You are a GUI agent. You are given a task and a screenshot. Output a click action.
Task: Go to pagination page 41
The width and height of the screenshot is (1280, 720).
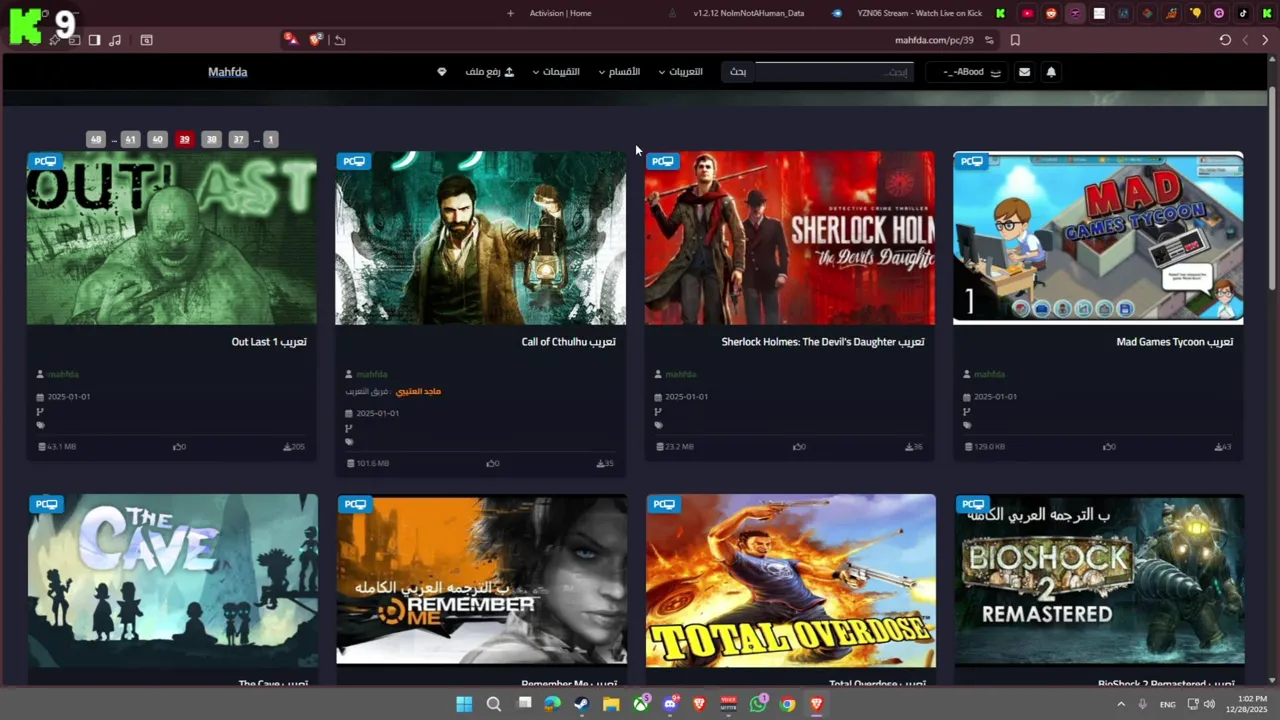pyautogui.click(x=130, y=140)
